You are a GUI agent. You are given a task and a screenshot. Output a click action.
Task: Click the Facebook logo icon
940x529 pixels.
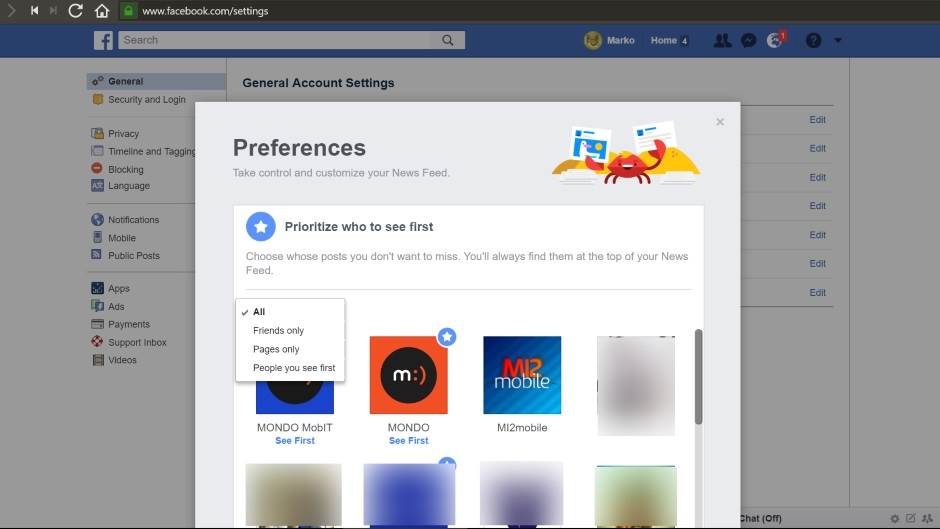(x=103, y=41)
